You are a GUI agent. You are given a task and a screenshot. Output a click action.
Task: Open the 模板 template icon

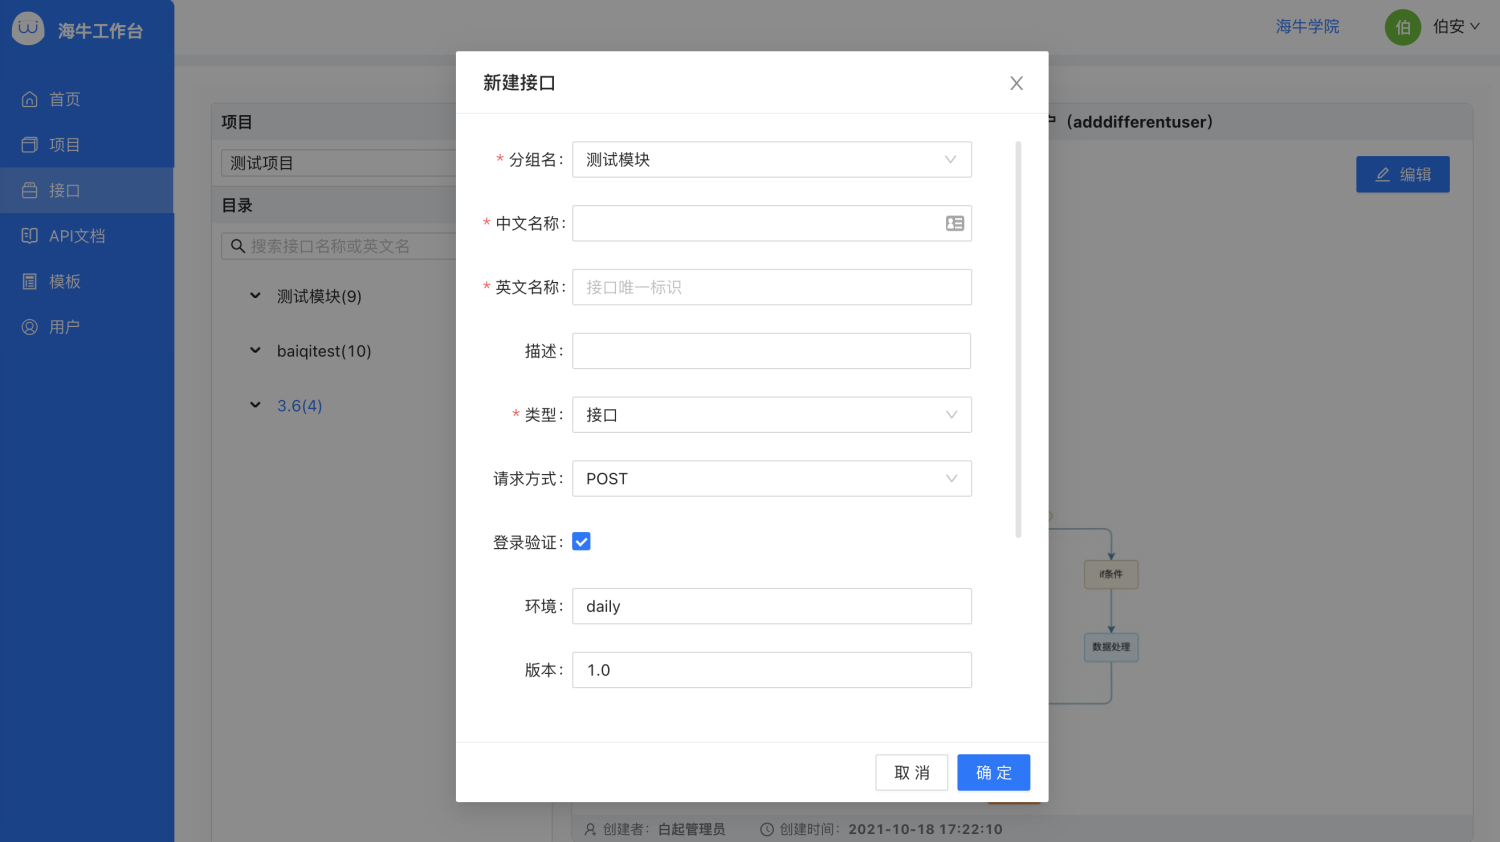30,281
